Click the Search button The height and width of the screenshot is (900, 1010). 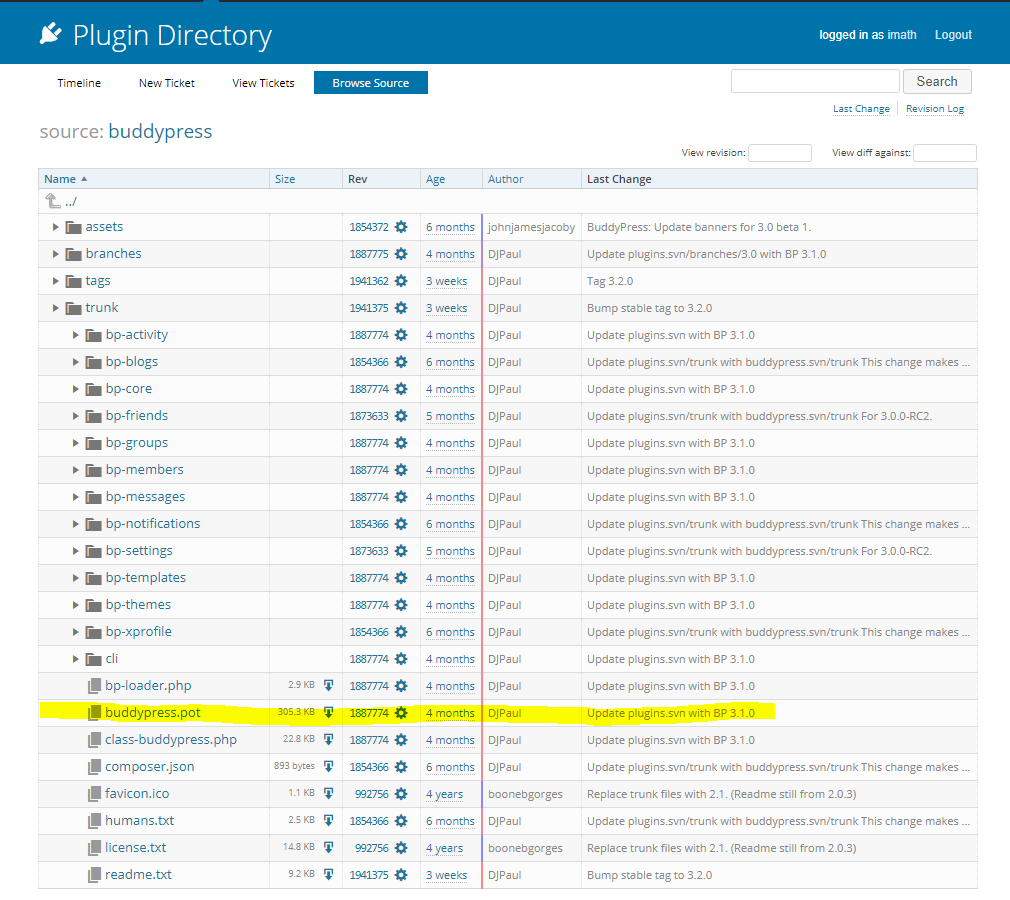tap(937, 82)
